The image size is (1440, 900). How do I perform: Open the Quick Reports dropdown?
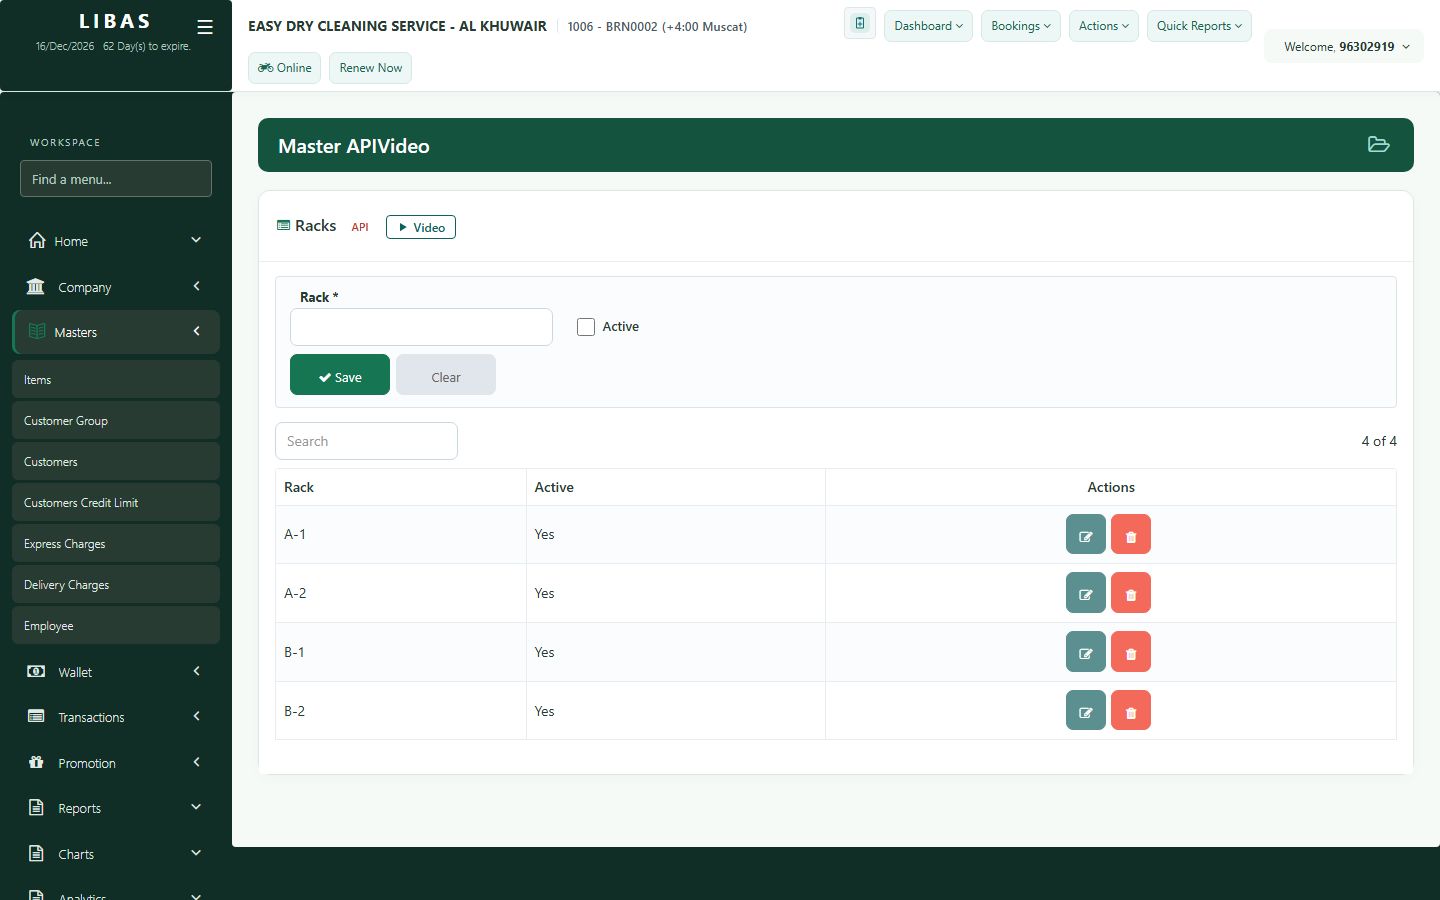pos(1199,26)
